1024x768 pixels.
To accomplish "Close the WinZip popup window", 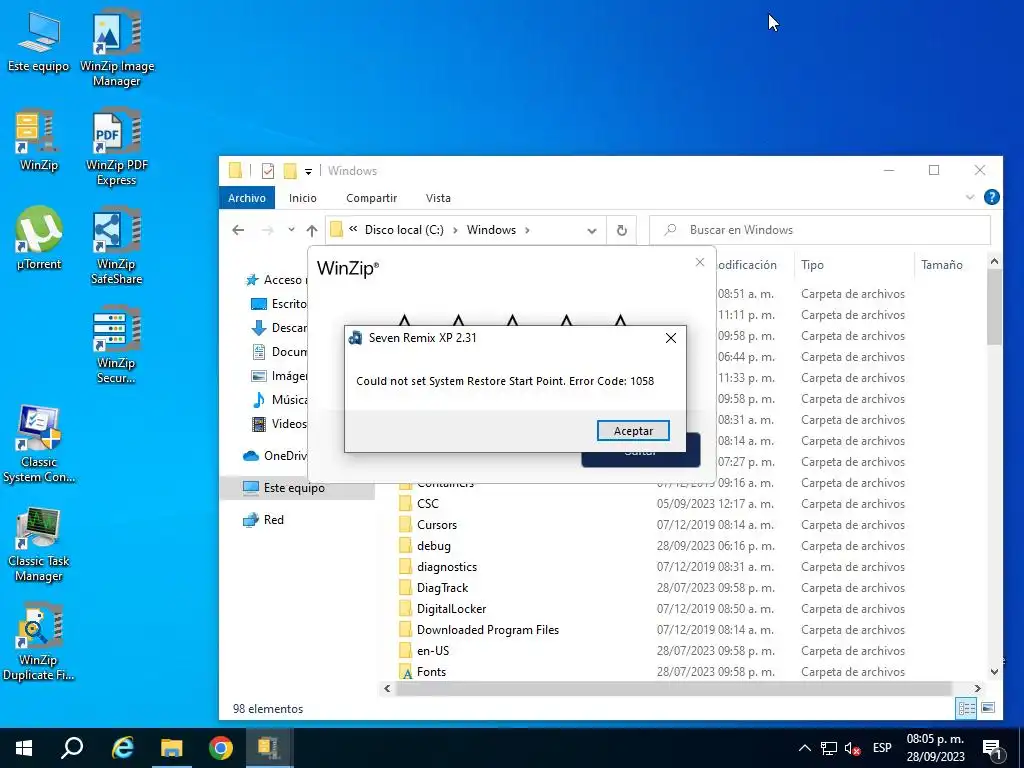I will (700, 262).
